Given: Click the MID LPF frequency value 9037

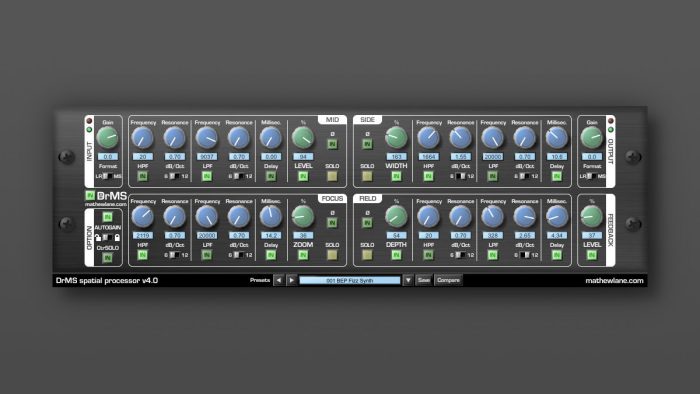Looking at the screenshot, I should click(x=207, y=157).
